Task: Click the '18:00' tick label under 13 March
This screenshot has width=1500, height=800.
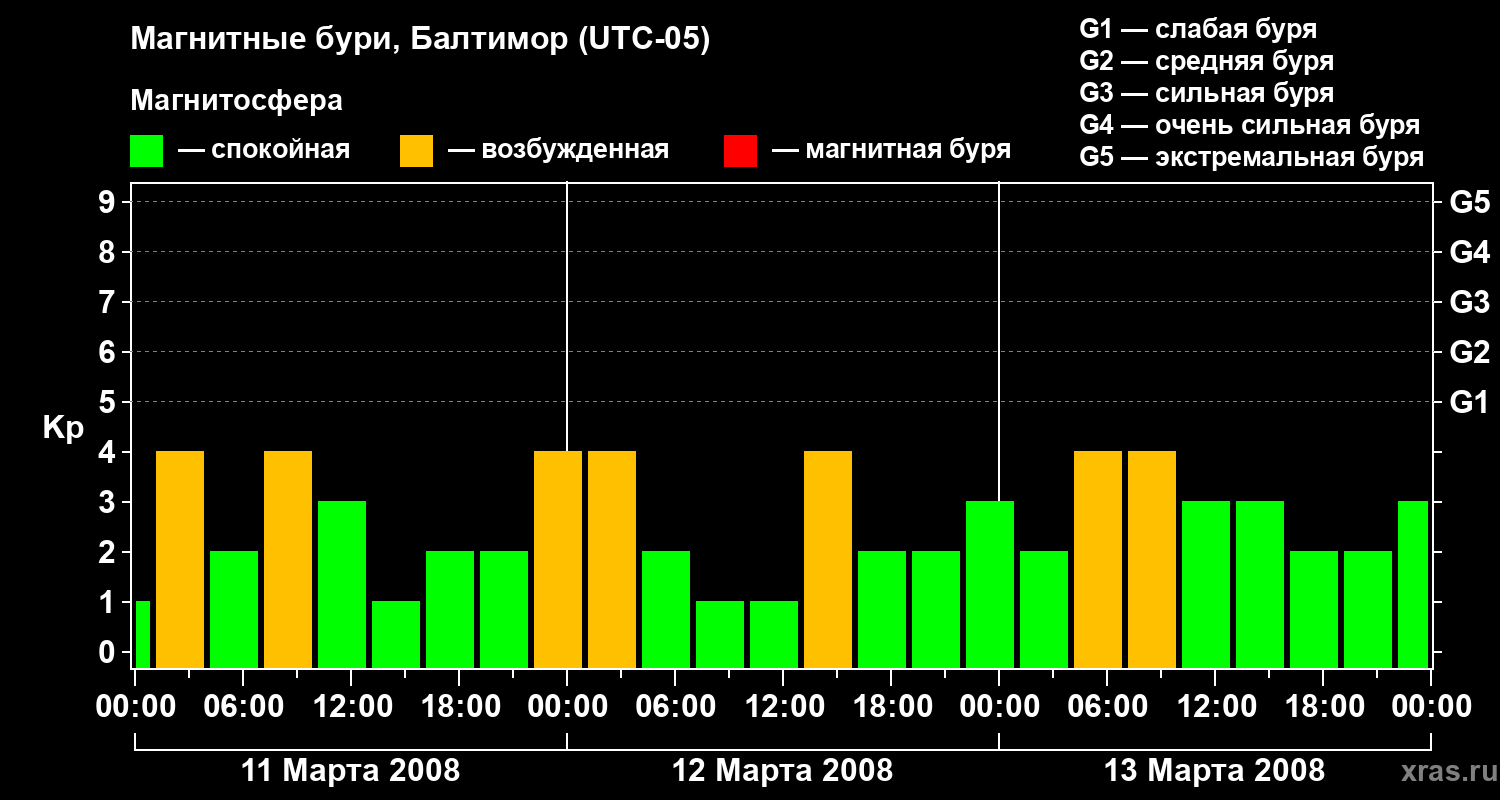Action: click(x=1323, y=707)
